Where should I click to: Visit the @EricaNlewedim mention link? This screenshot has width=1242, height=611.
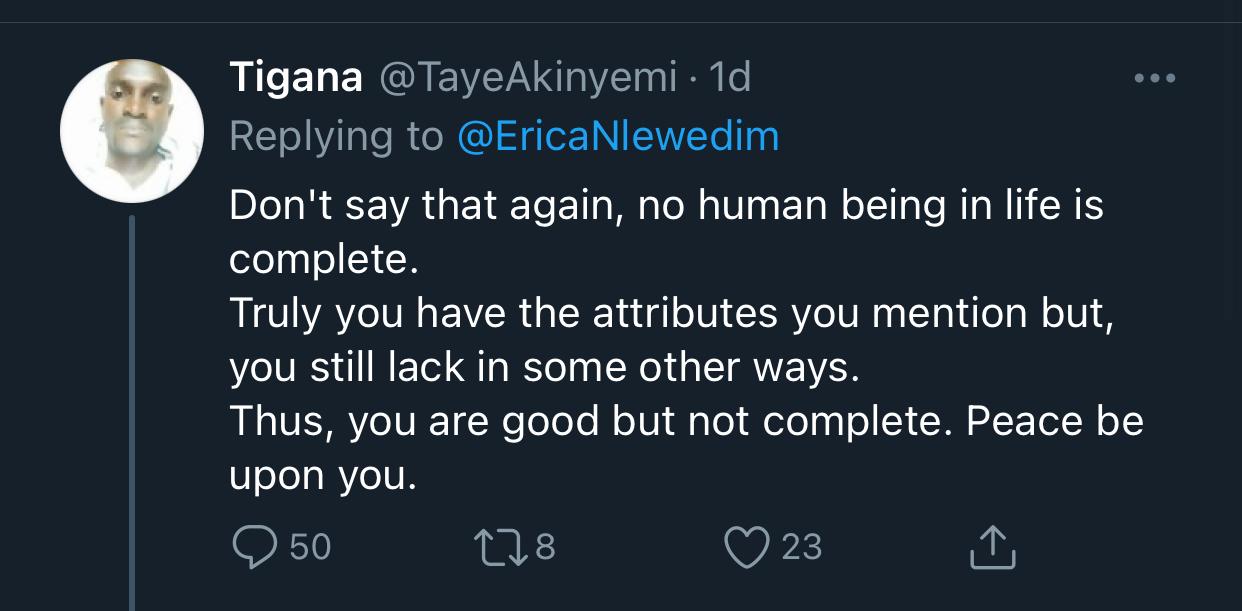click(618, 136)
